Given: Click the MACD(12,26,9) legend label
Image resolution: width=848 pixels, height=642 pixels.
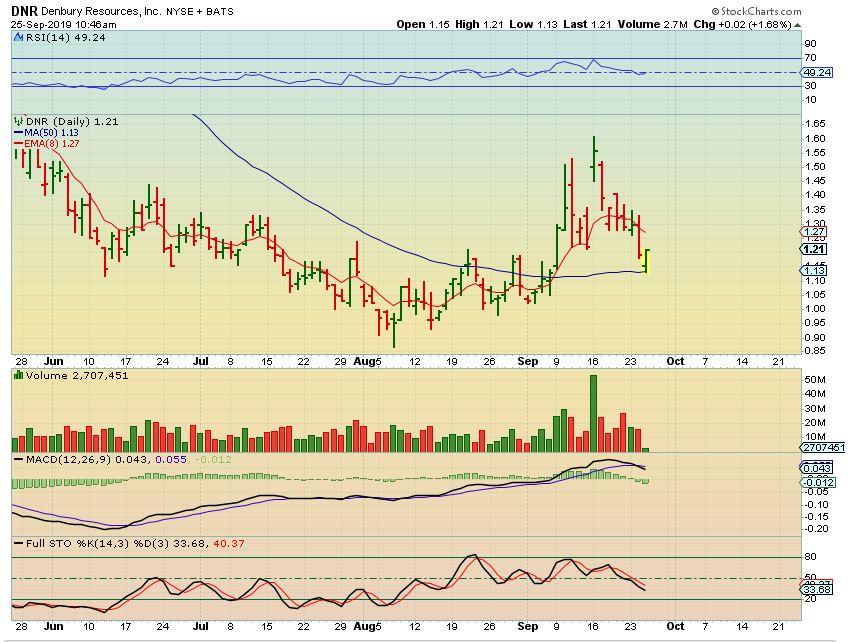Looking at the screenshot, I should (68, 459).
